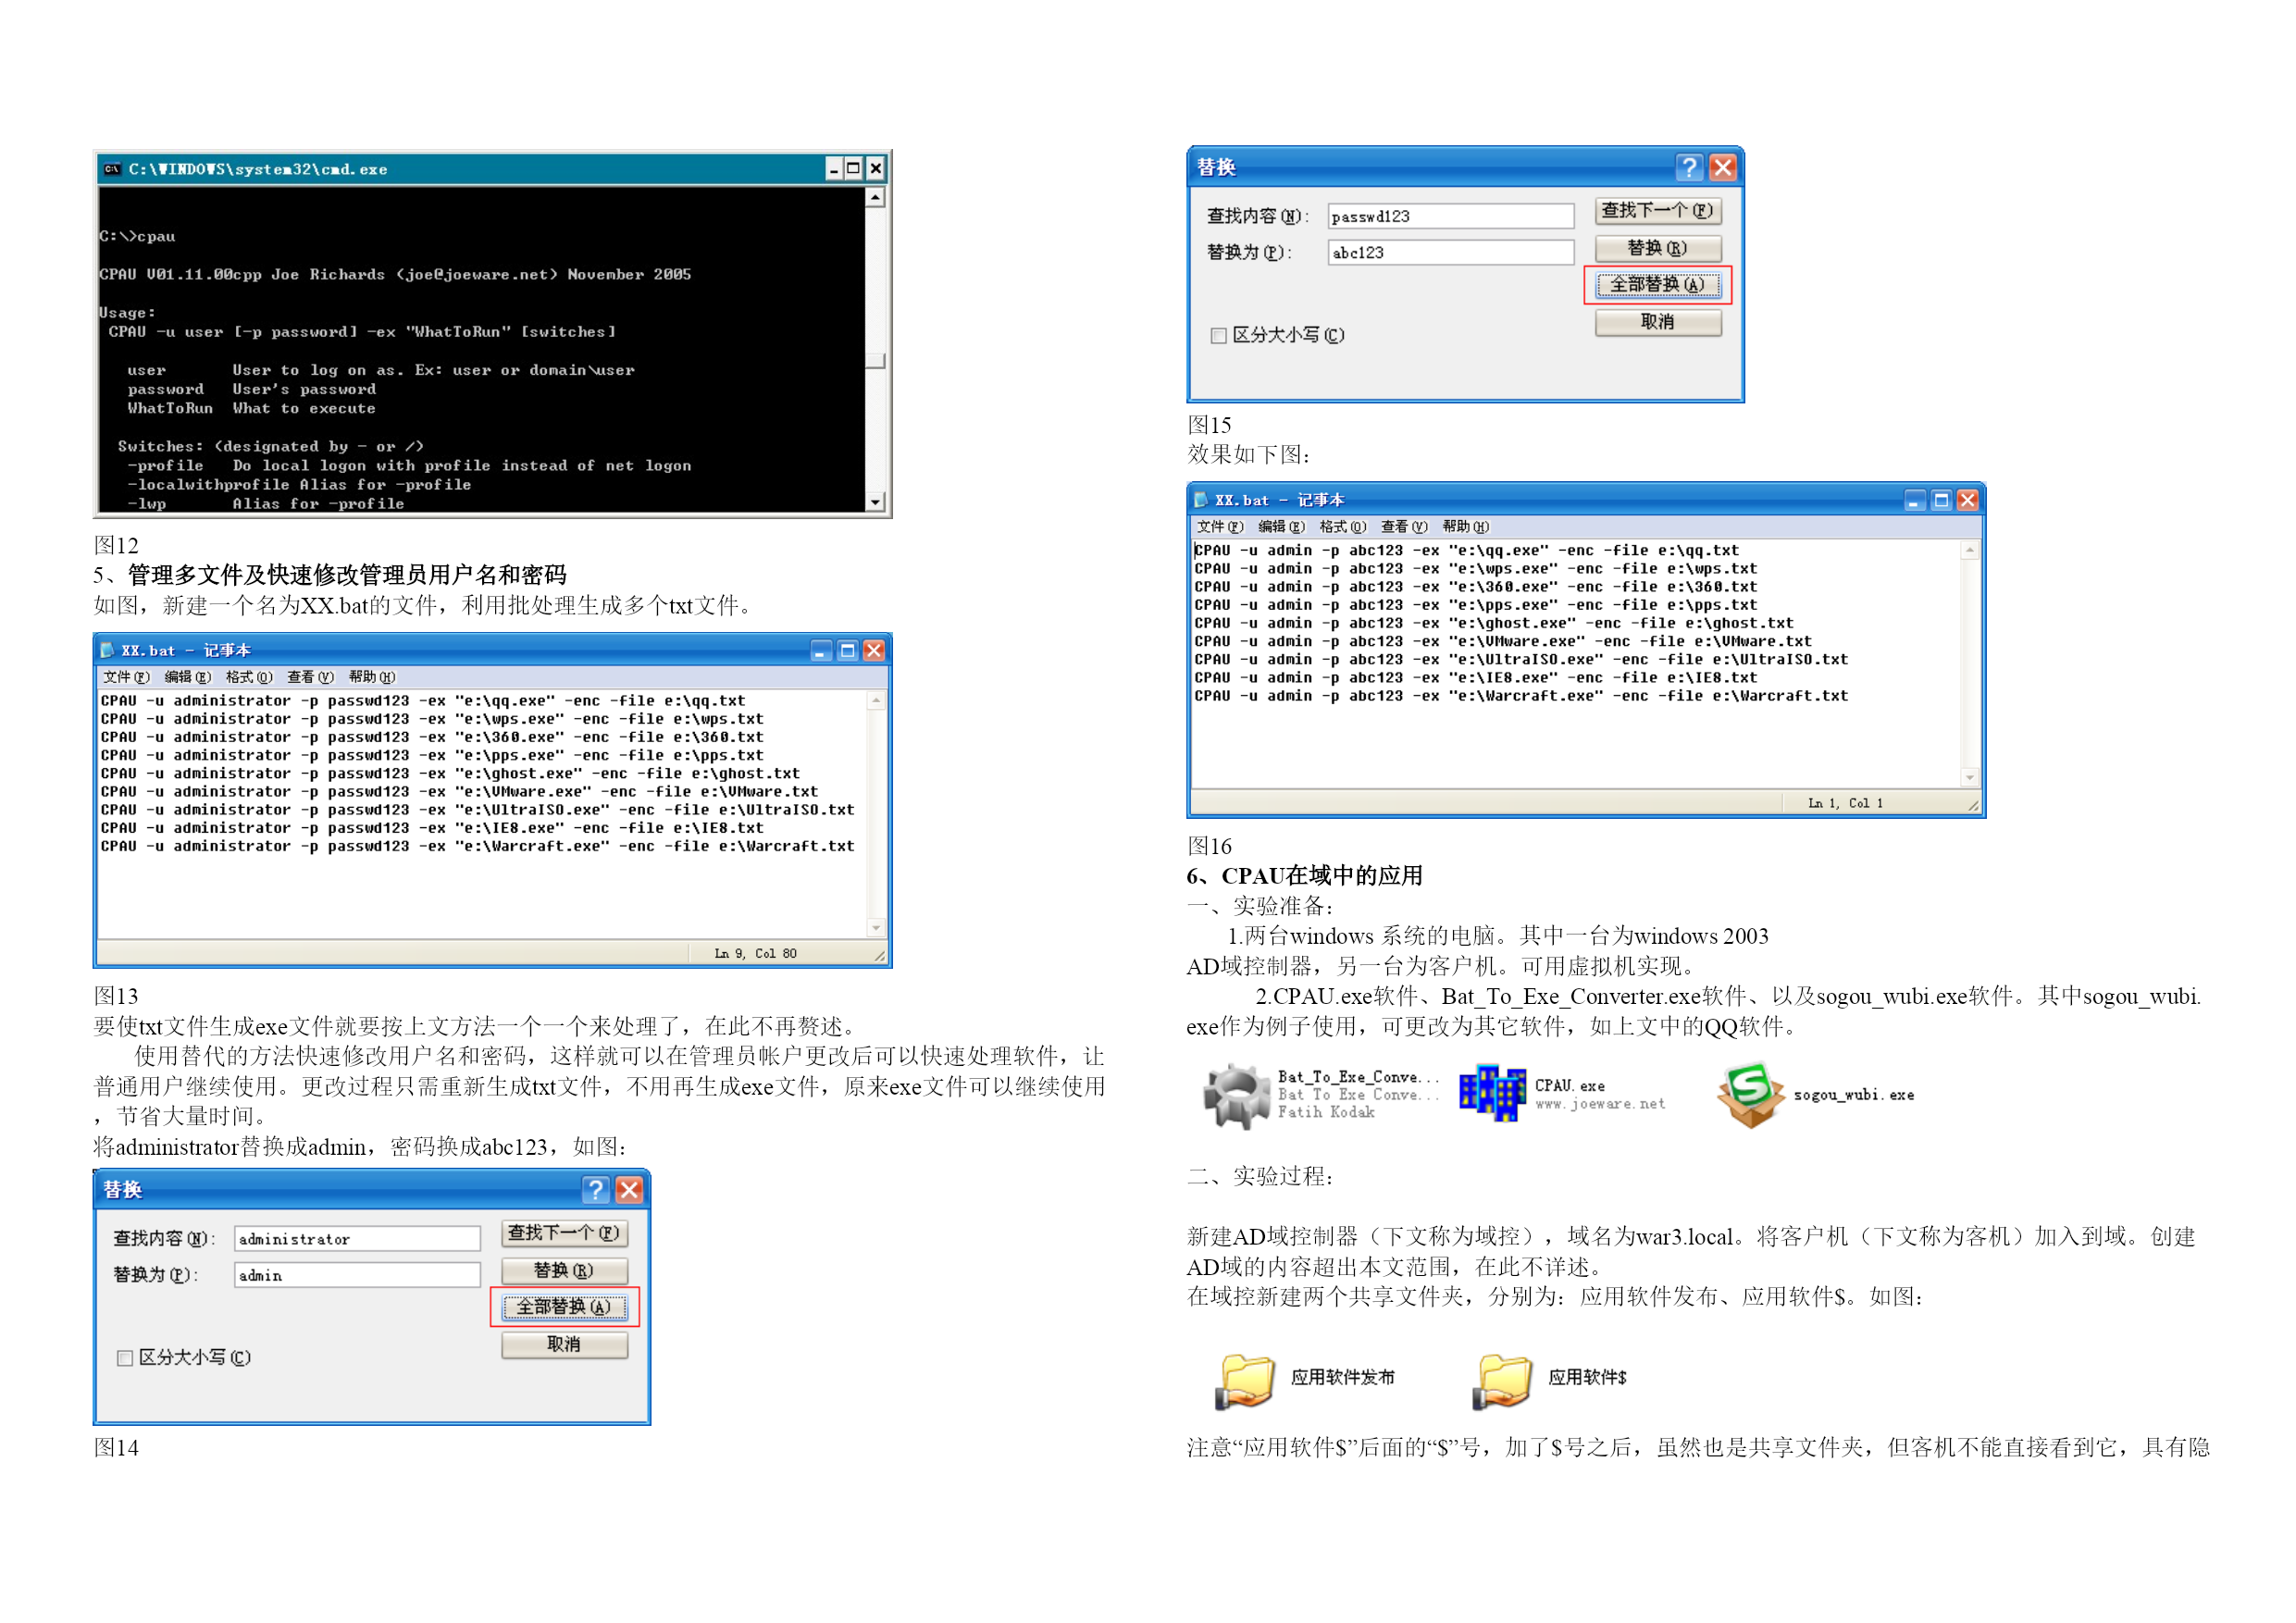Open 文件 menu in the figure 13 notepad window
Image resolution: width=2296 pixels, height=1623 pixels.
point(126,677)
